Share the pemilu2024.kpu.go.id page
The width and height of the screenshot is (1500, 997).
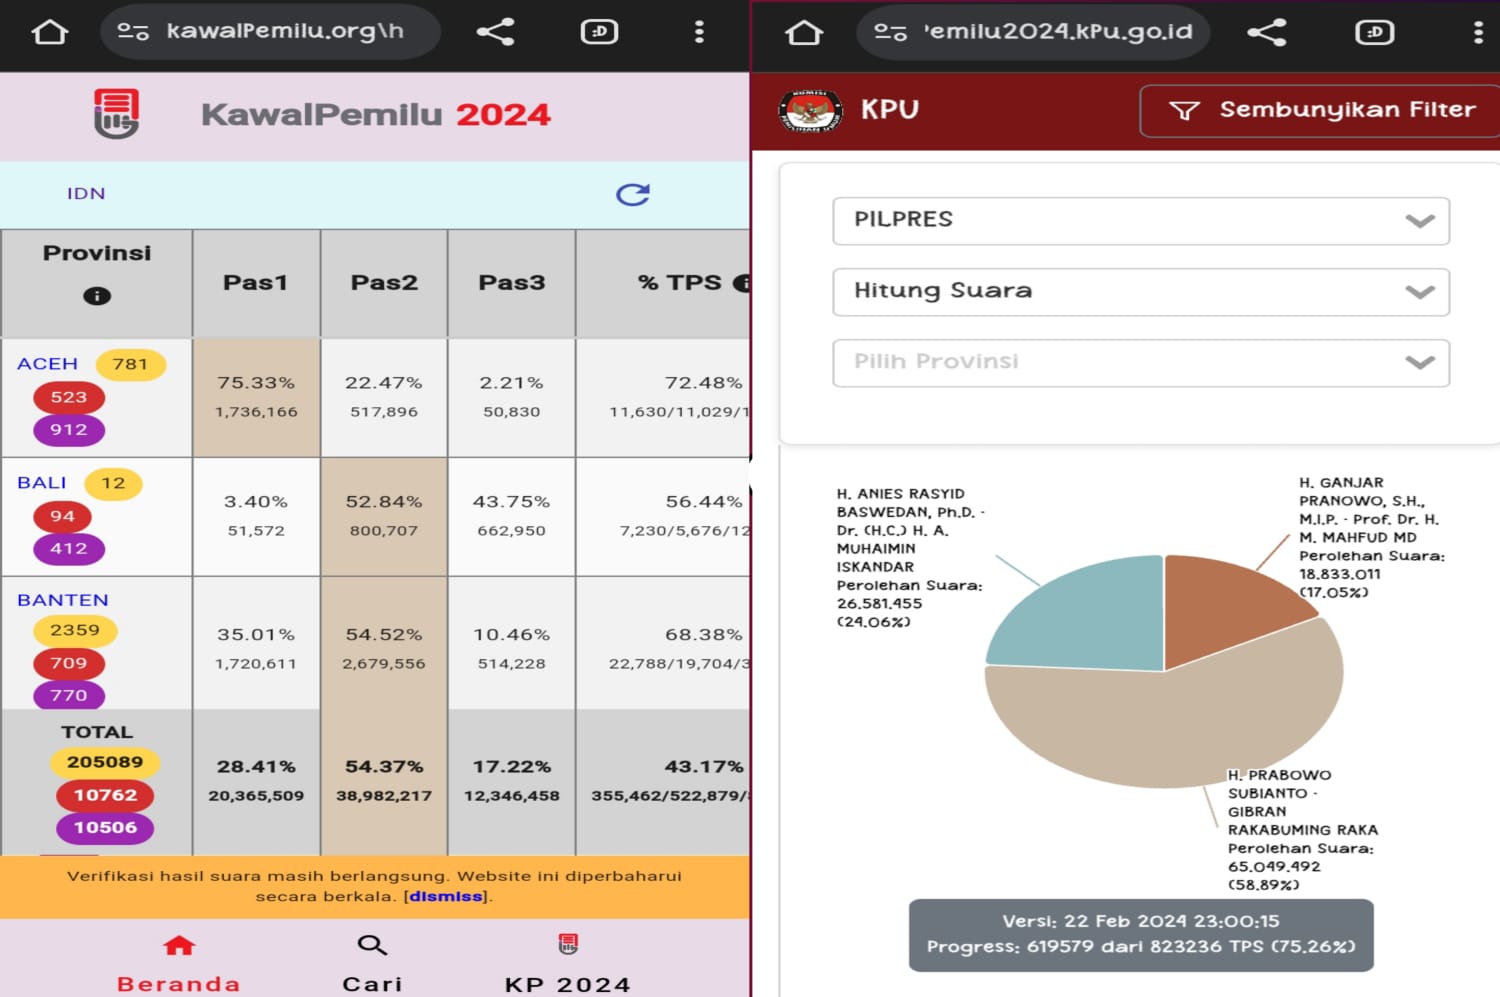pyautogui.click(x=1267, y=32)
